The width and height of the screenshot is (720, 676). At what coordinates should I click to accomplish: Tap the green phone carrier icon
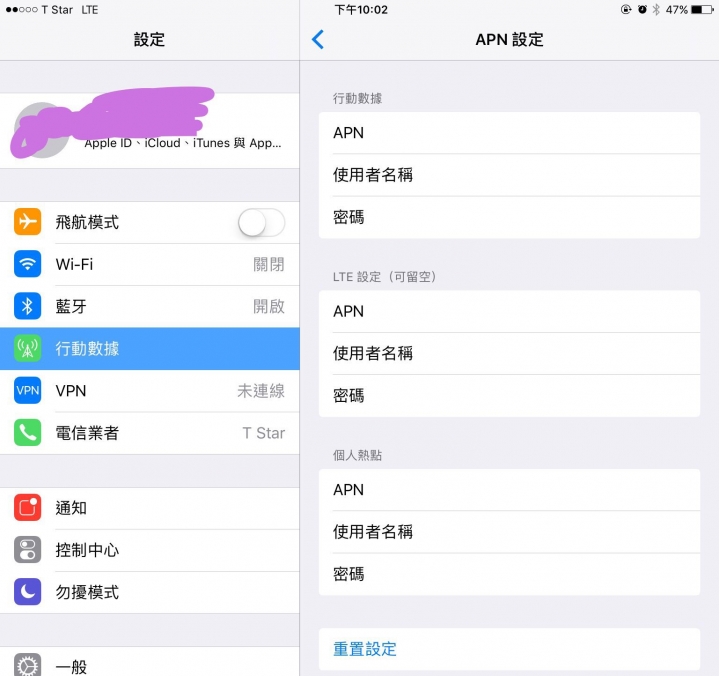coord(28,433)
